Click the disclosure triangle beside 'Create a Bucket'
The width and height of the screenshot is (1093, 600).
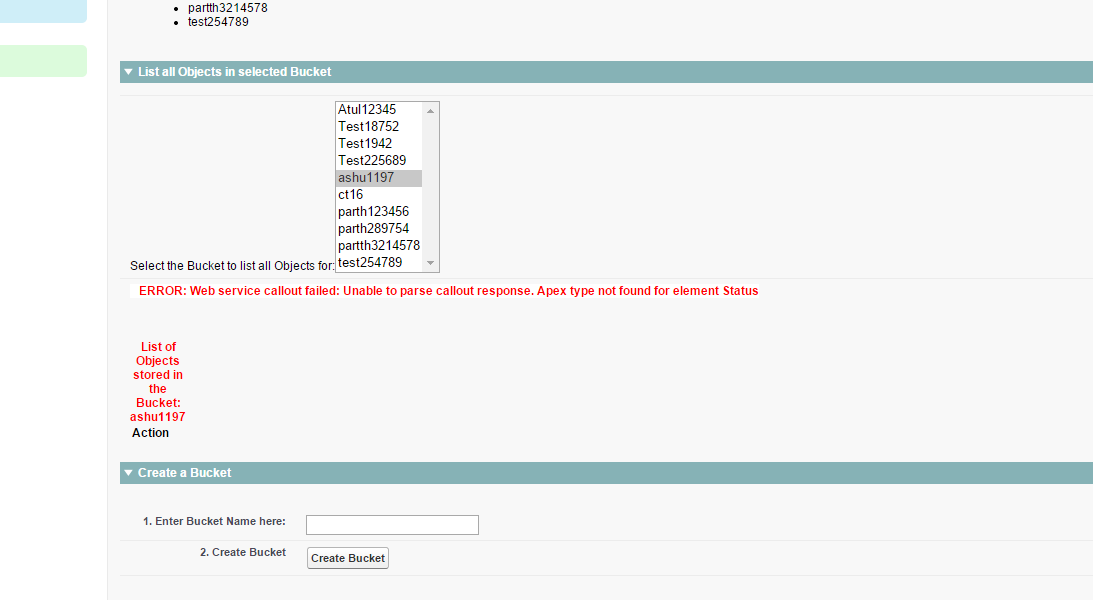128,472
